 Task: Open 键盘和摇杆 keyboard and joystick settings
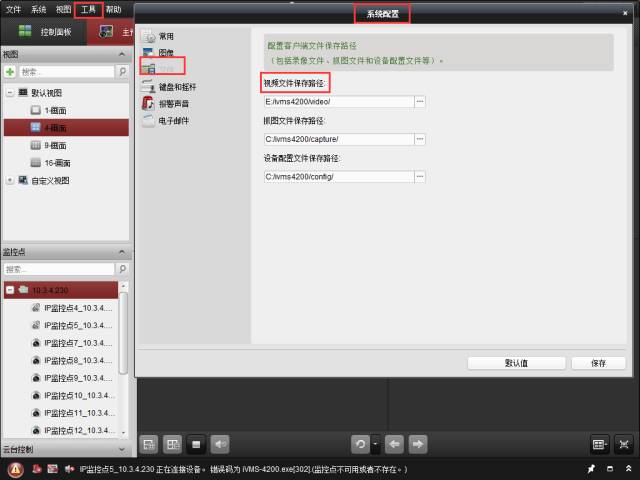coord(177,87)
